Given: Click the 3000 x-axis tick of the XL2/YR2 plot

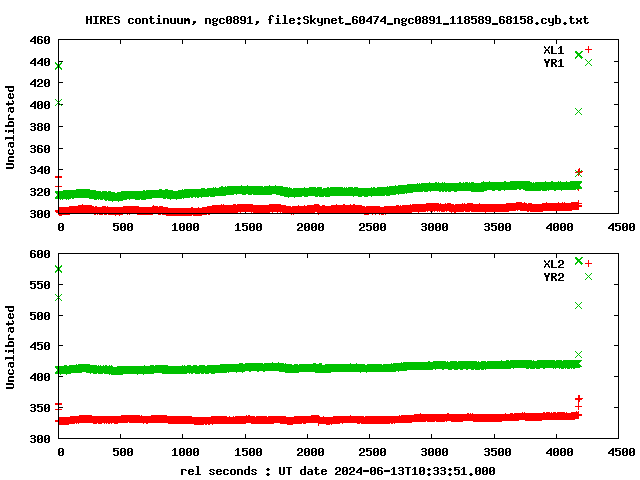Looking at the screenshot, I should [434, 452].
